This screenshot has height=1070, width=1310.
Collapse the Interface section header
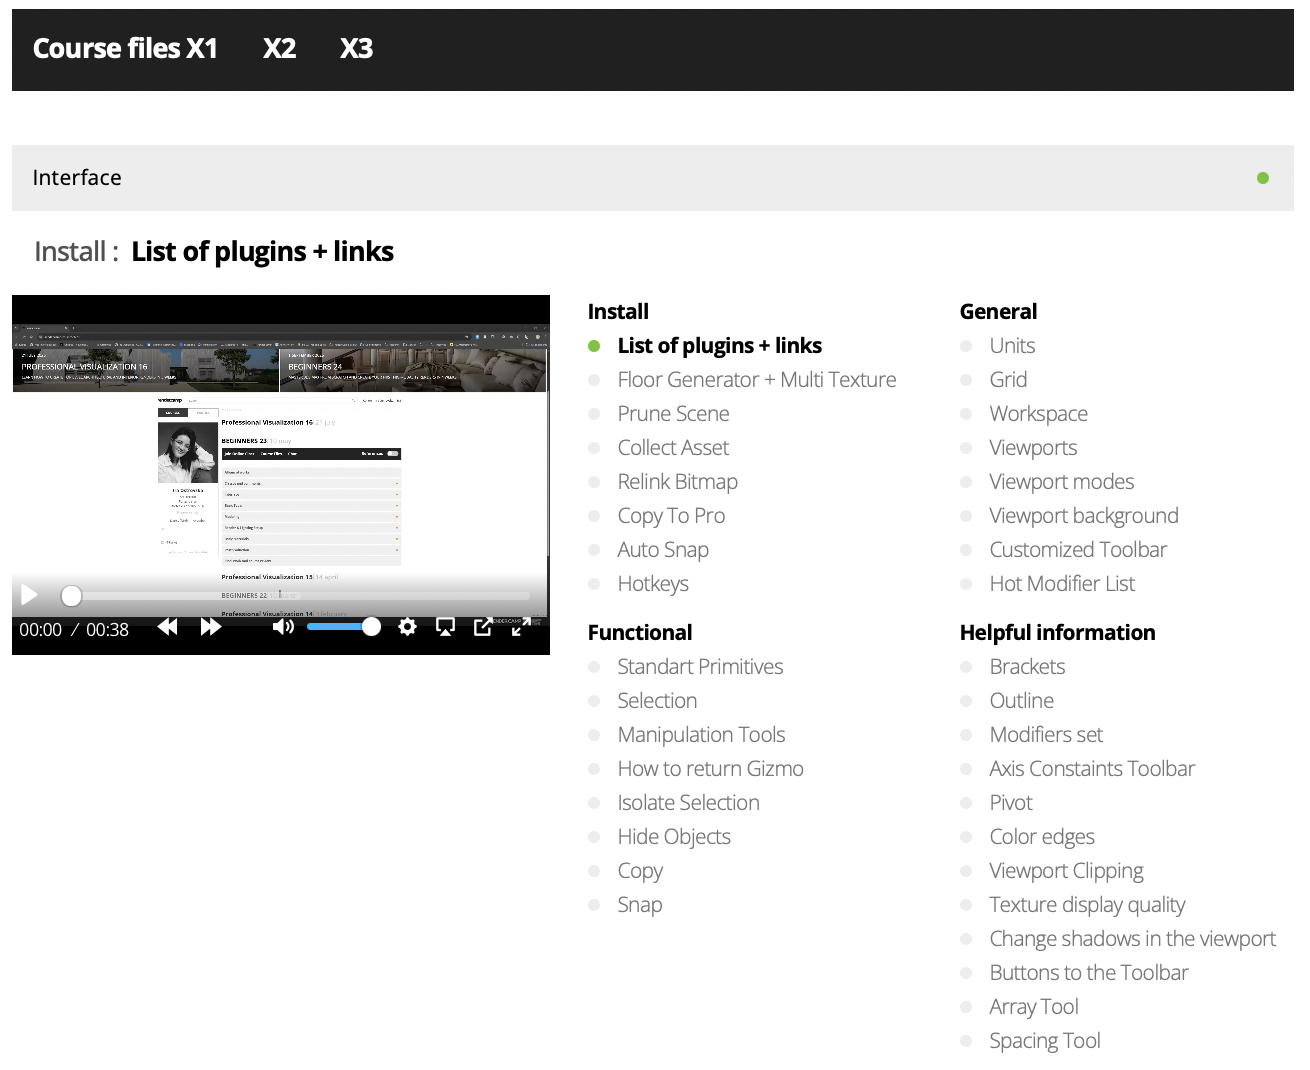77,177
